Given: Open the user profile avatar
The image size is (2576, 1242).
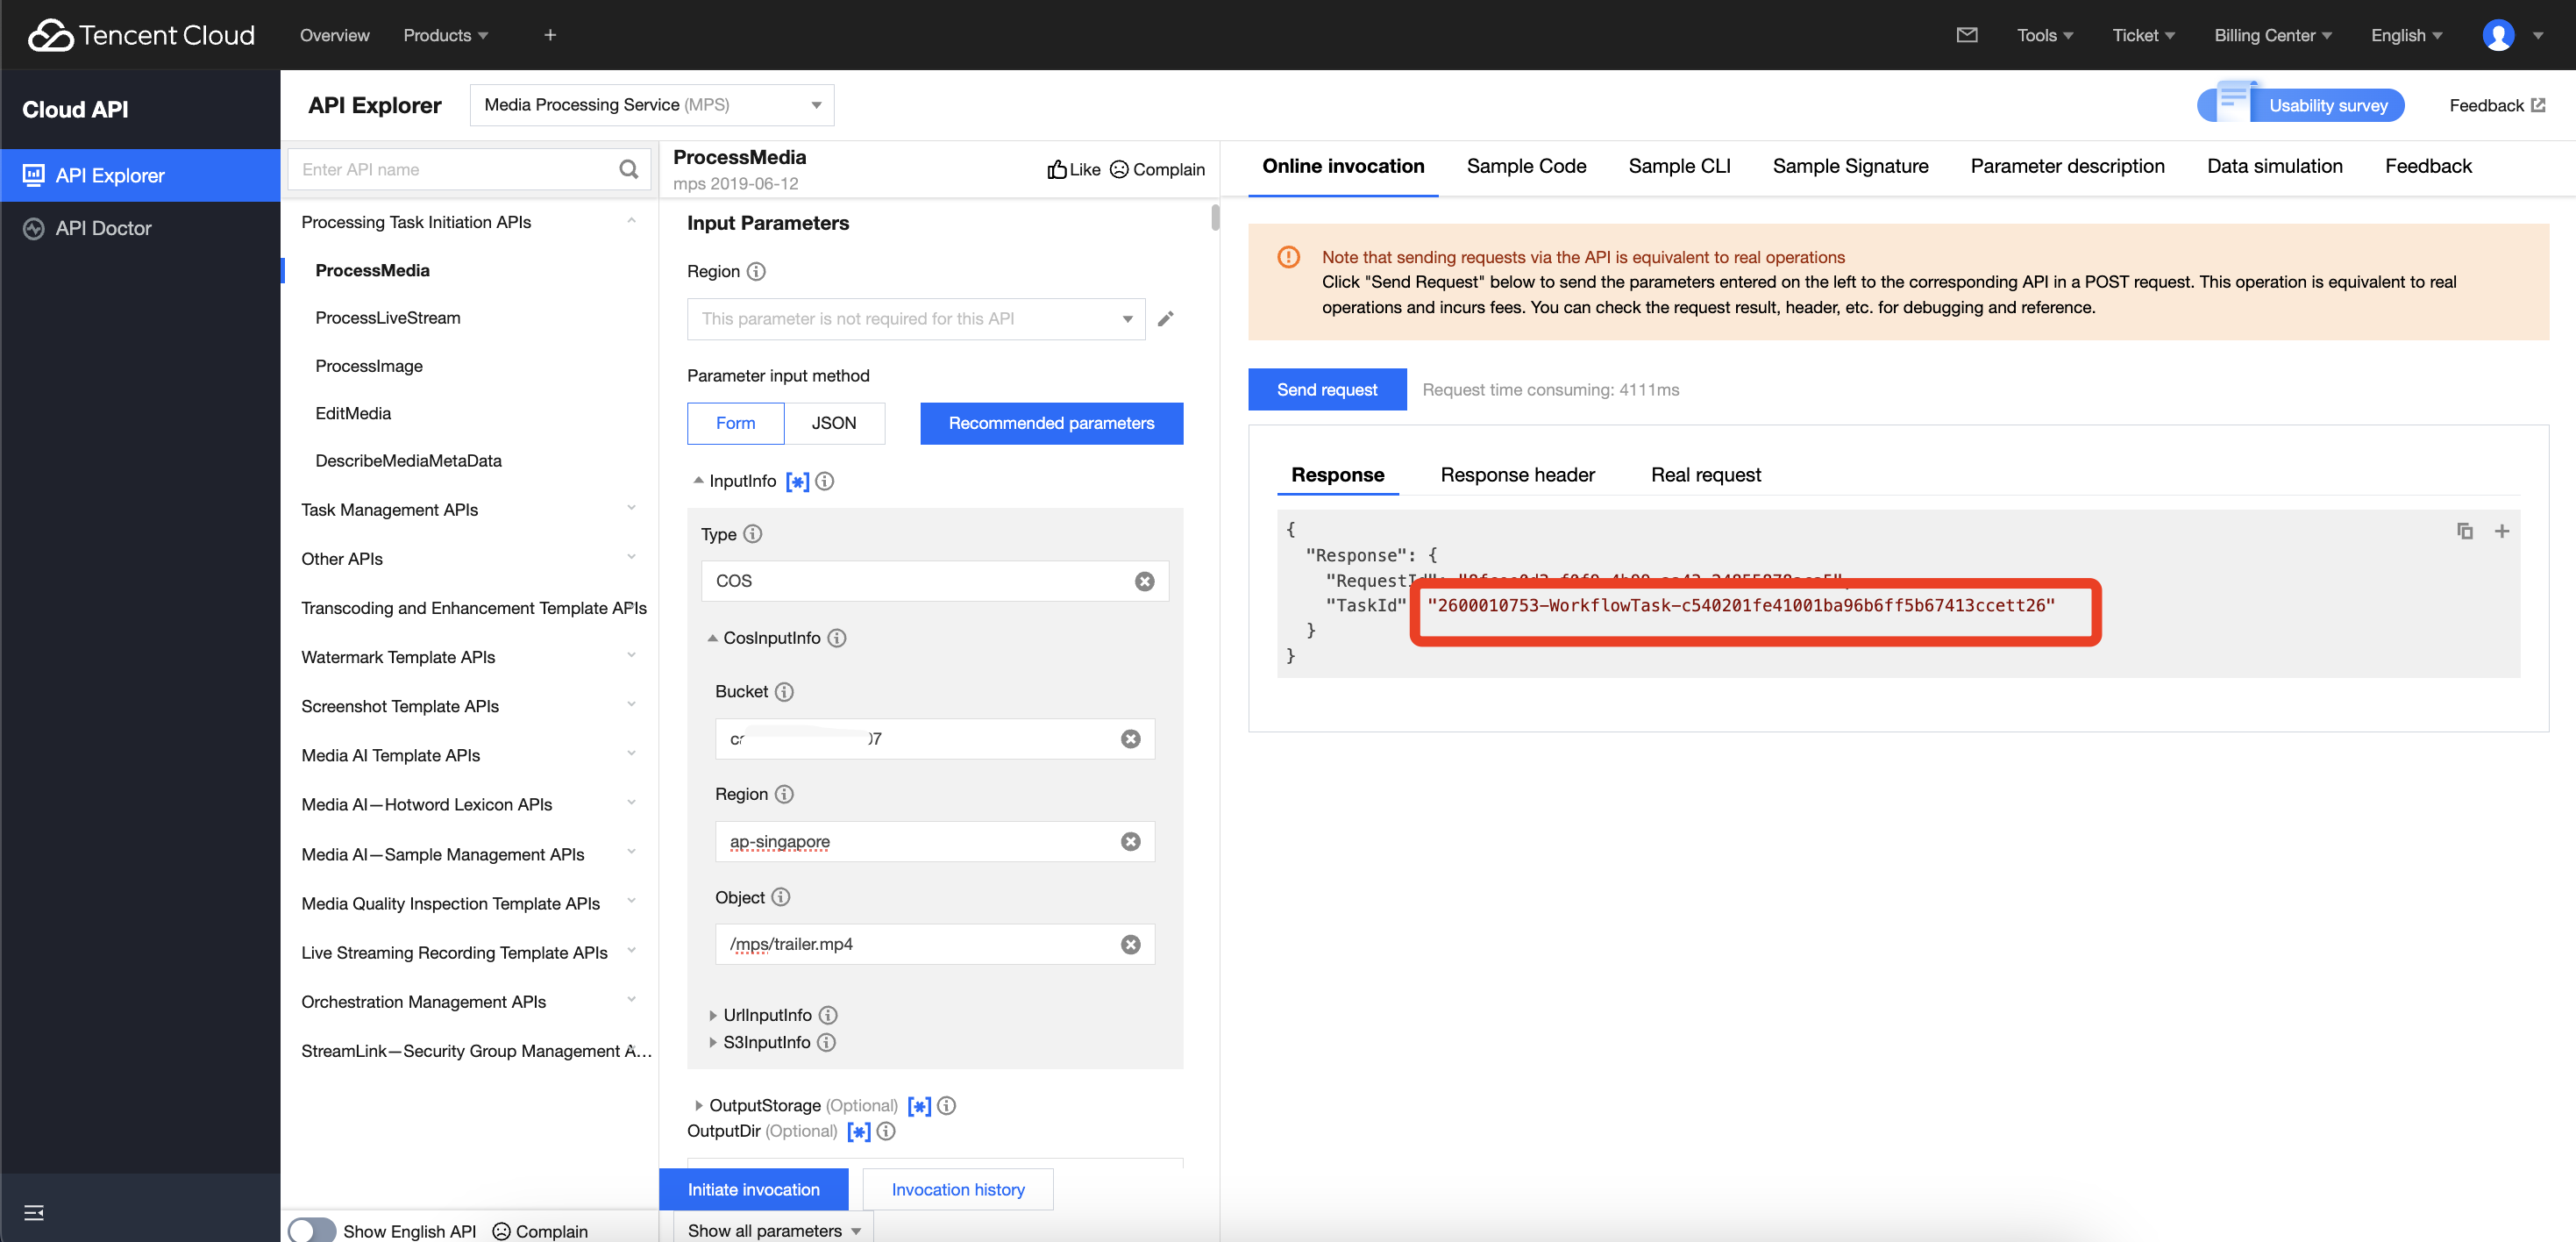Looking at the screenshot, I should (2497, 35).
